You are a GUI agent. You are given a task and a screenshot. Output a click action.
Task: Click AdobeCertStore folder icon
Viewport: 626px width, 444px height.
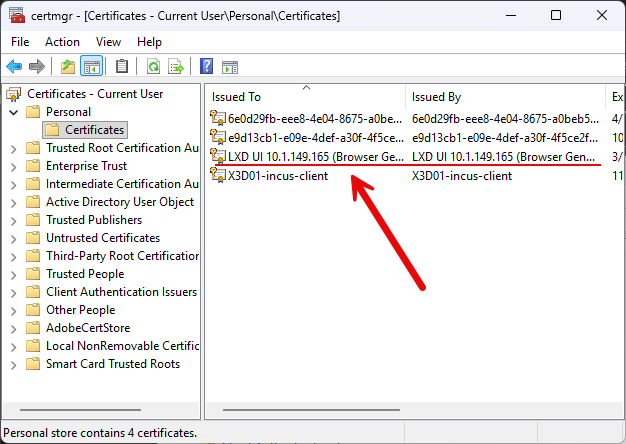(33, 328)
